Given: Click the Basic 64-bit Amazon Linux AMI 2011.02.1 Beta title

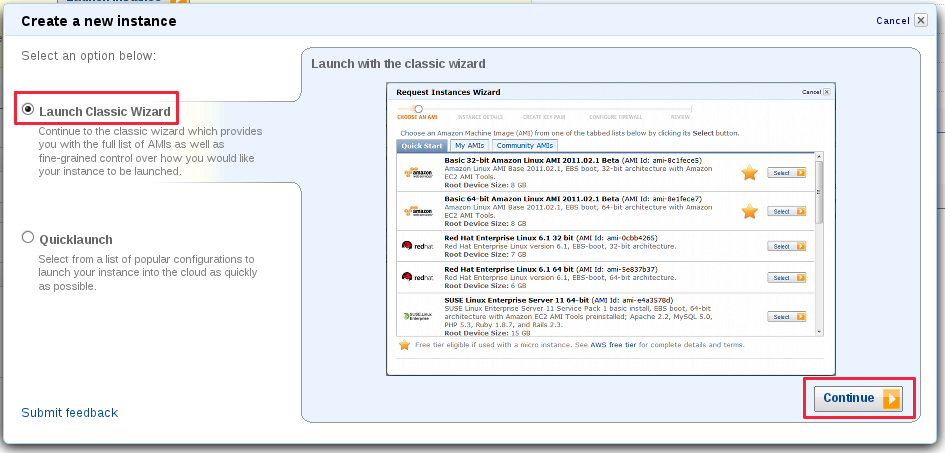Looking at the screenshot, I should 532,199.
